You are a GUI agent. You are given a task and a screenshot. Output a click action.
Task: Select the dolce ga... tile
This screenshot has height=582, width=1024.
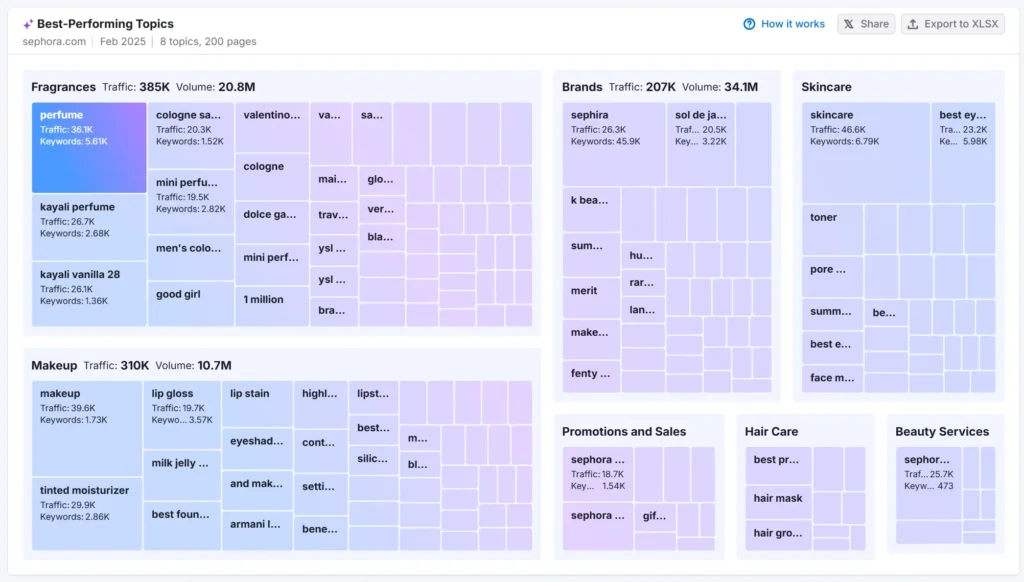pyautogui.click(x=272, y=223)
